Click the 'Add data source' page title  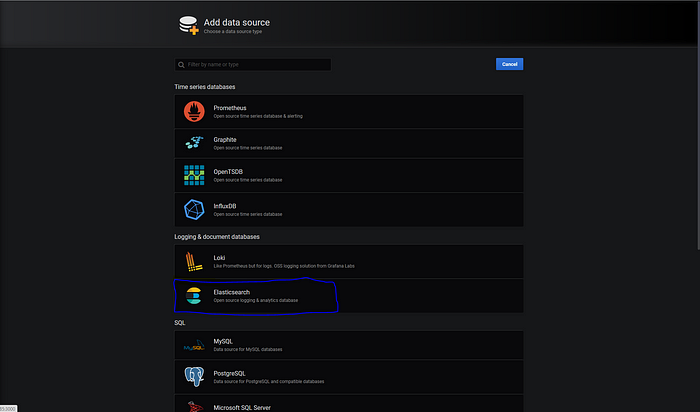[237, 22]
